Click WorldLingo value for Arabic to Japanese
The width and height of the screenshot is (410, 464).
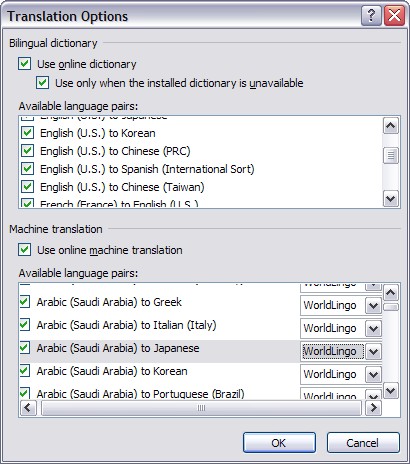(x=332, y=351)
